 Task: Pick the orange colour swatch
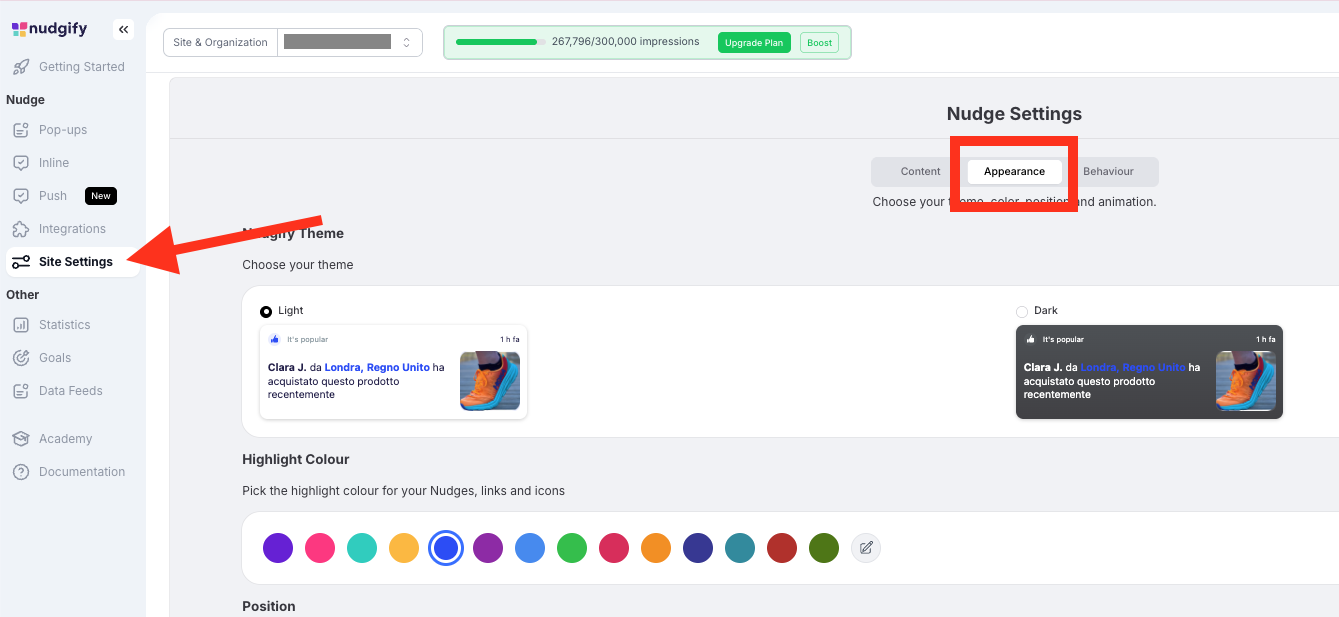click(x=656, y=548)
